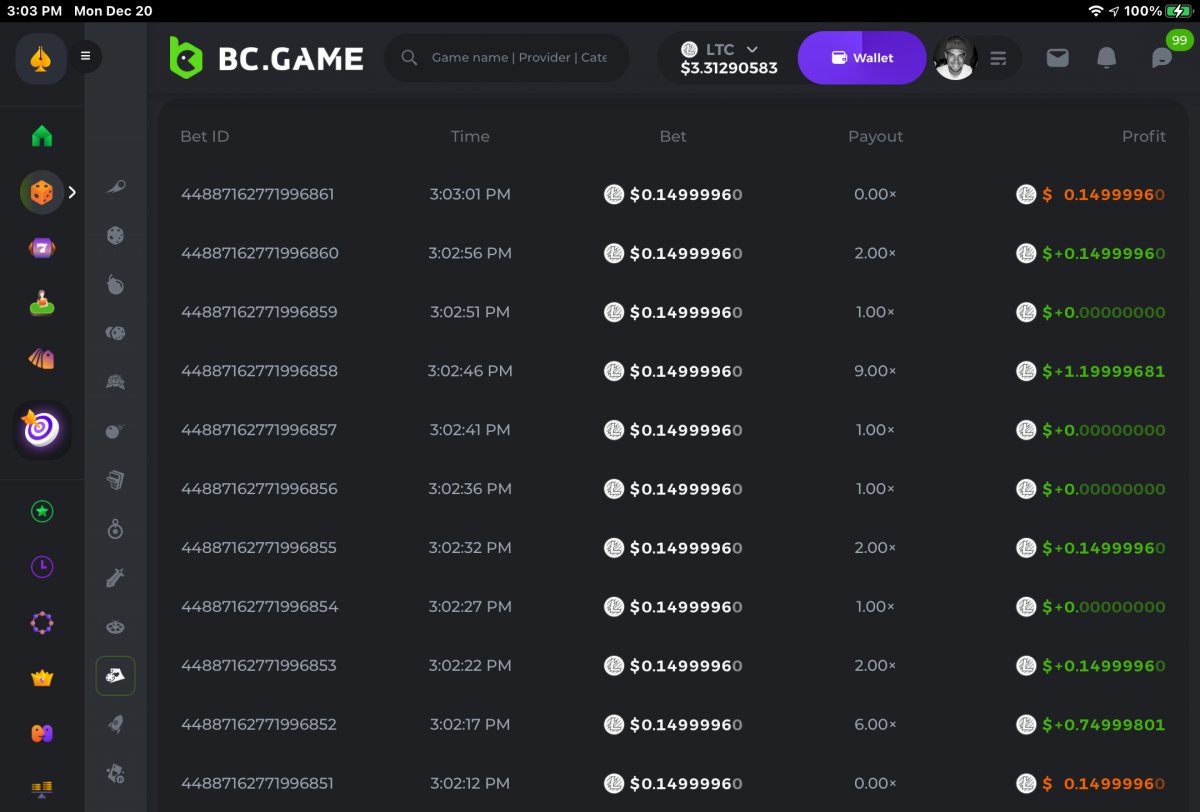Open the live casino dealer icon
Viewport: 1200px width, 812px height.
42,302
